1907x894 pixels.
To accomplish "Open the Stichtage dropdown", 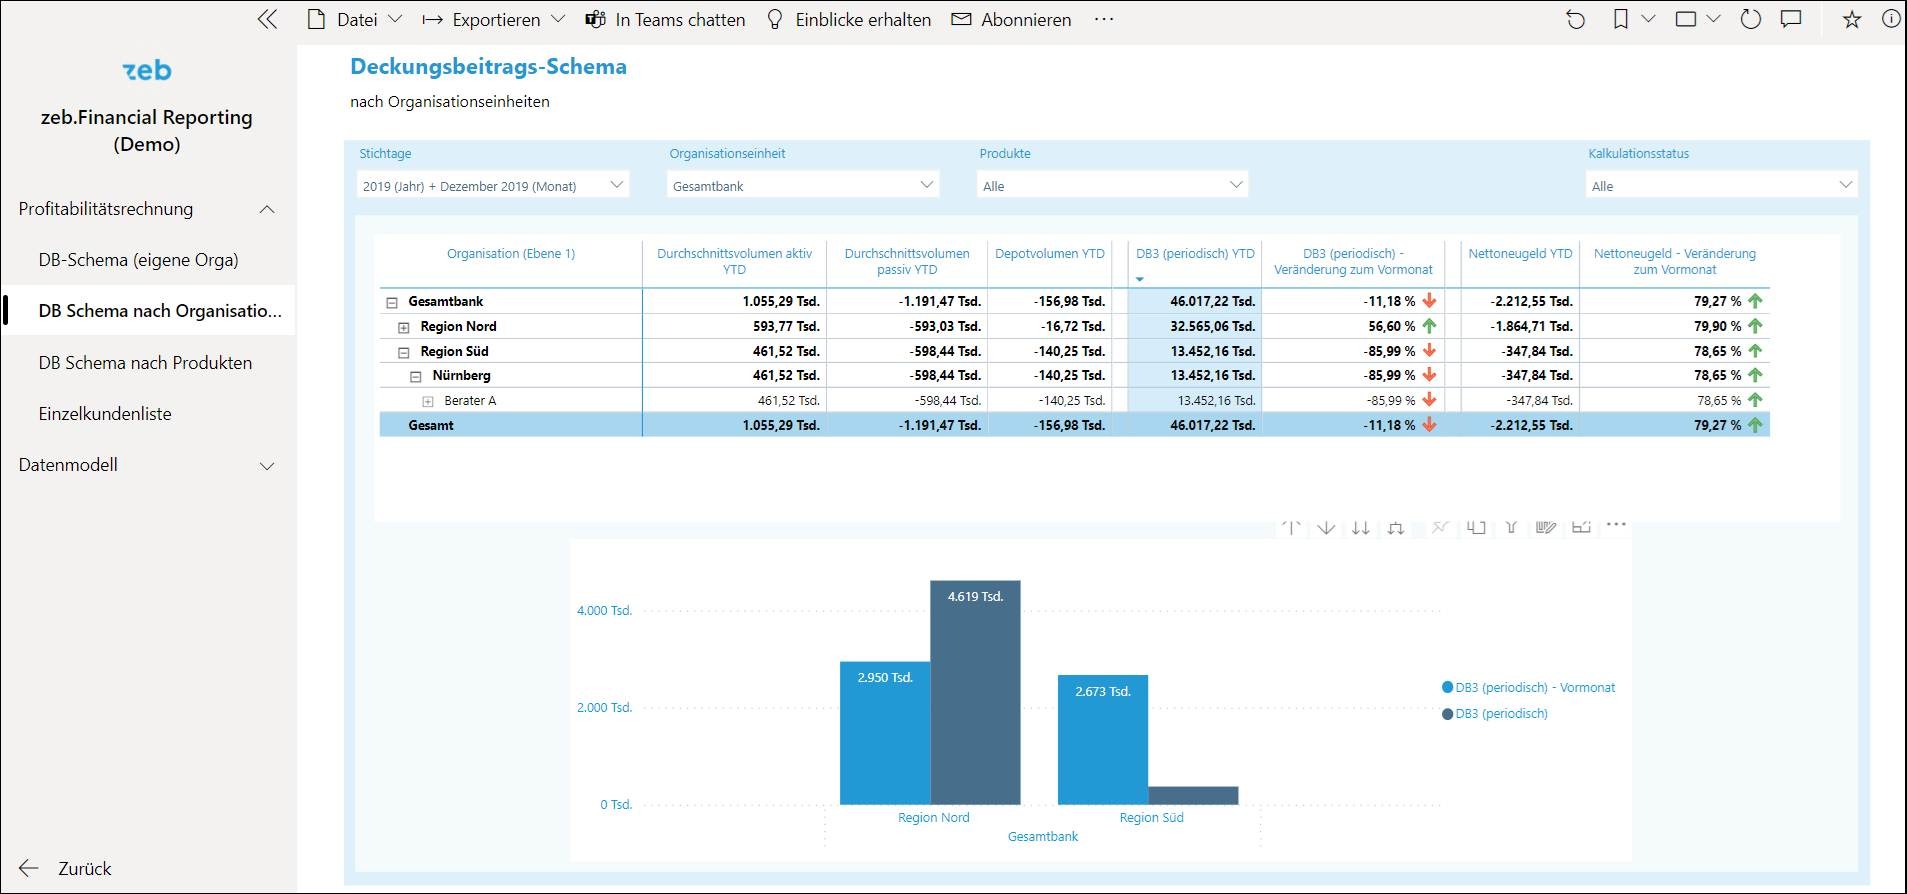I will pyautogui.click(x=493, y=185).
